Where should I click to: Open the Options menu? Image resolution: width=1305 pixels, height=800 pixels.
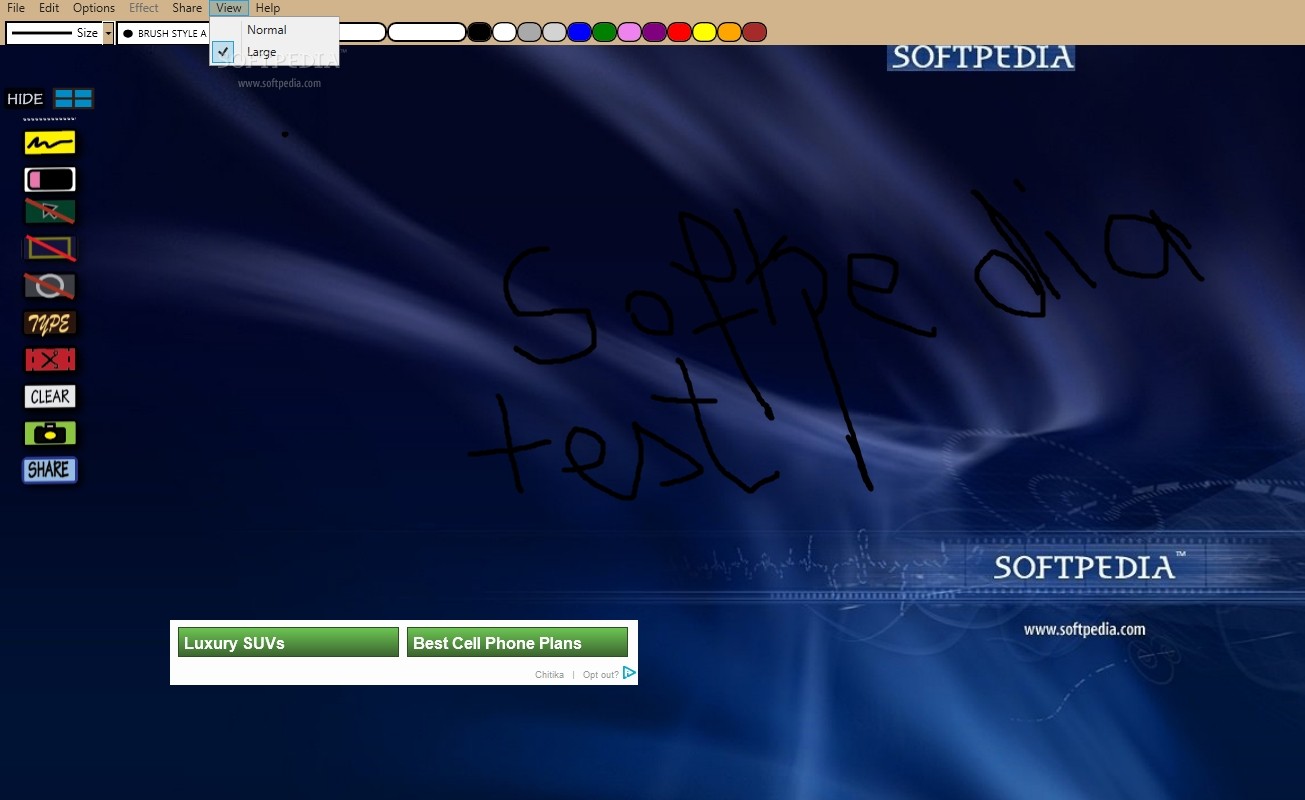[94, 8]
